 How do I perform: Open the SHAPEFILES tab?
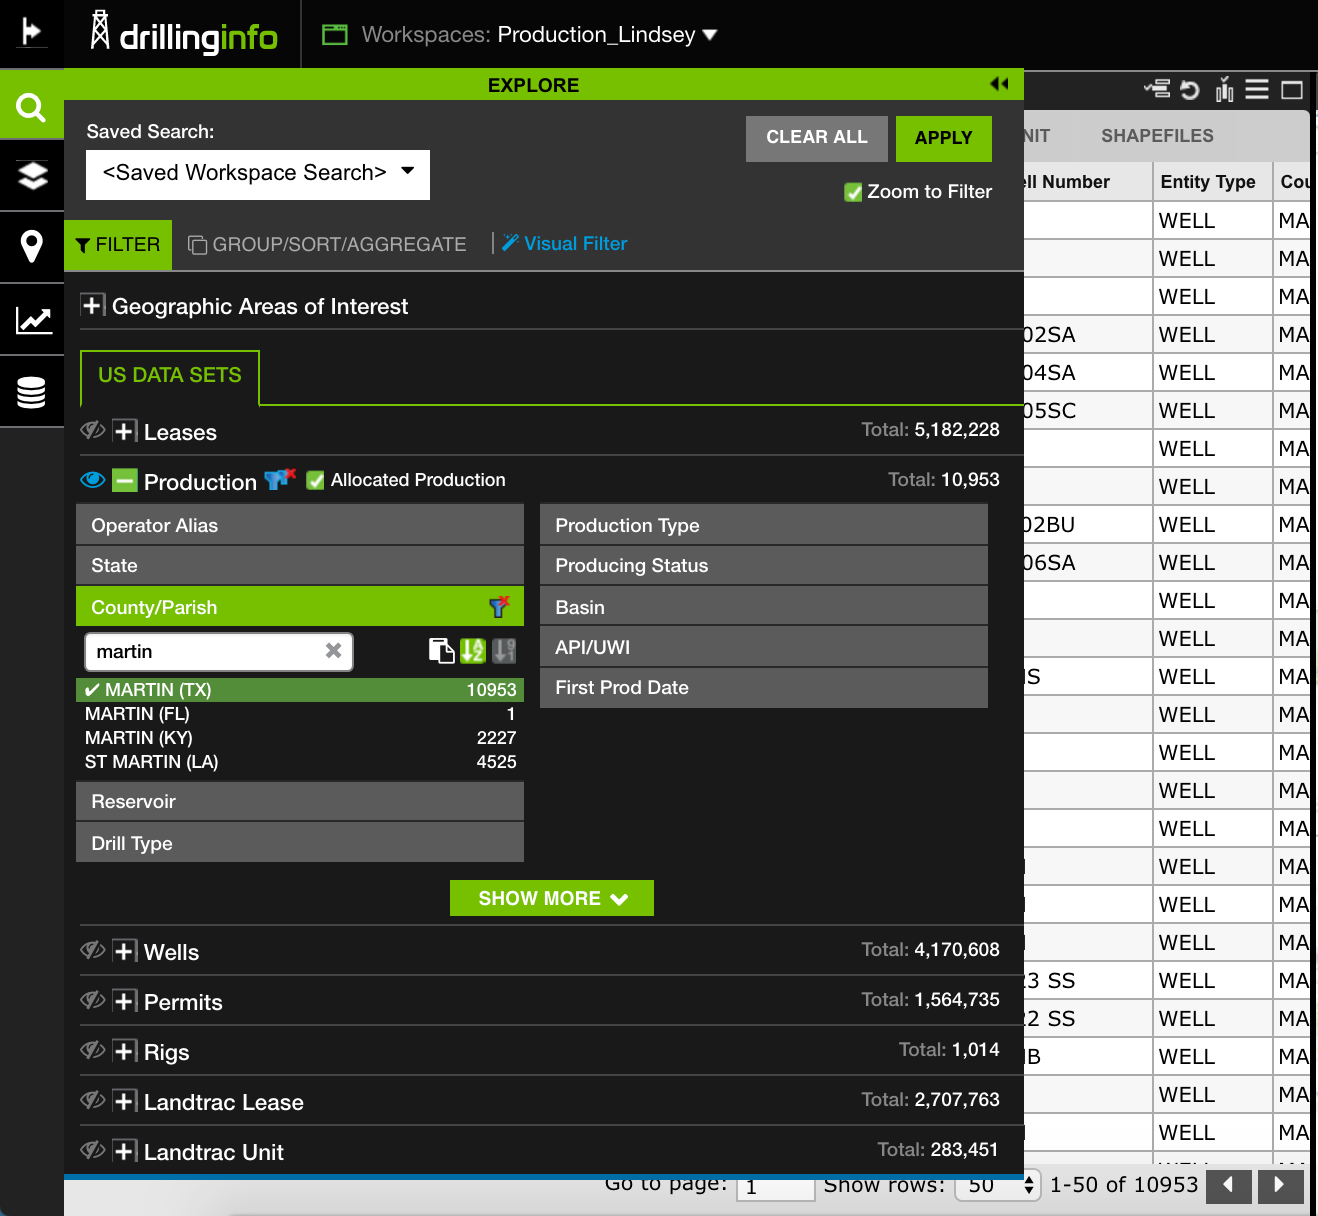pyautogui.click(x=1157, y=136)
